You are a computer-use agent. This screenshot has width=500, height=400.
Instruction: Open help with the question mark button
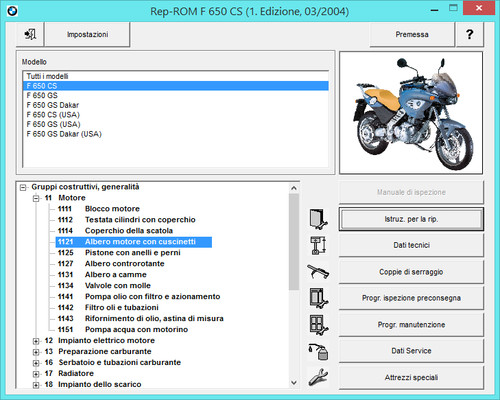point(470,34)
